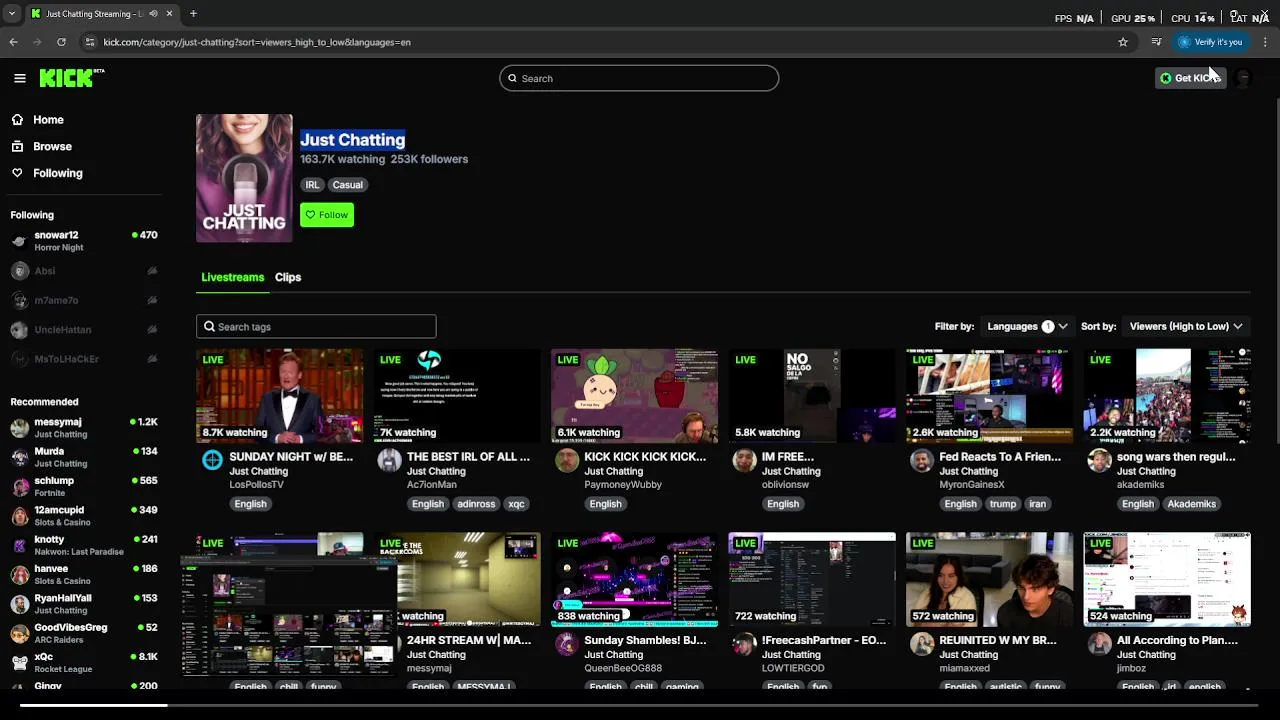The image size is (1280, 720).
Task: Click the Casual category tag
Action: [348, 185]
